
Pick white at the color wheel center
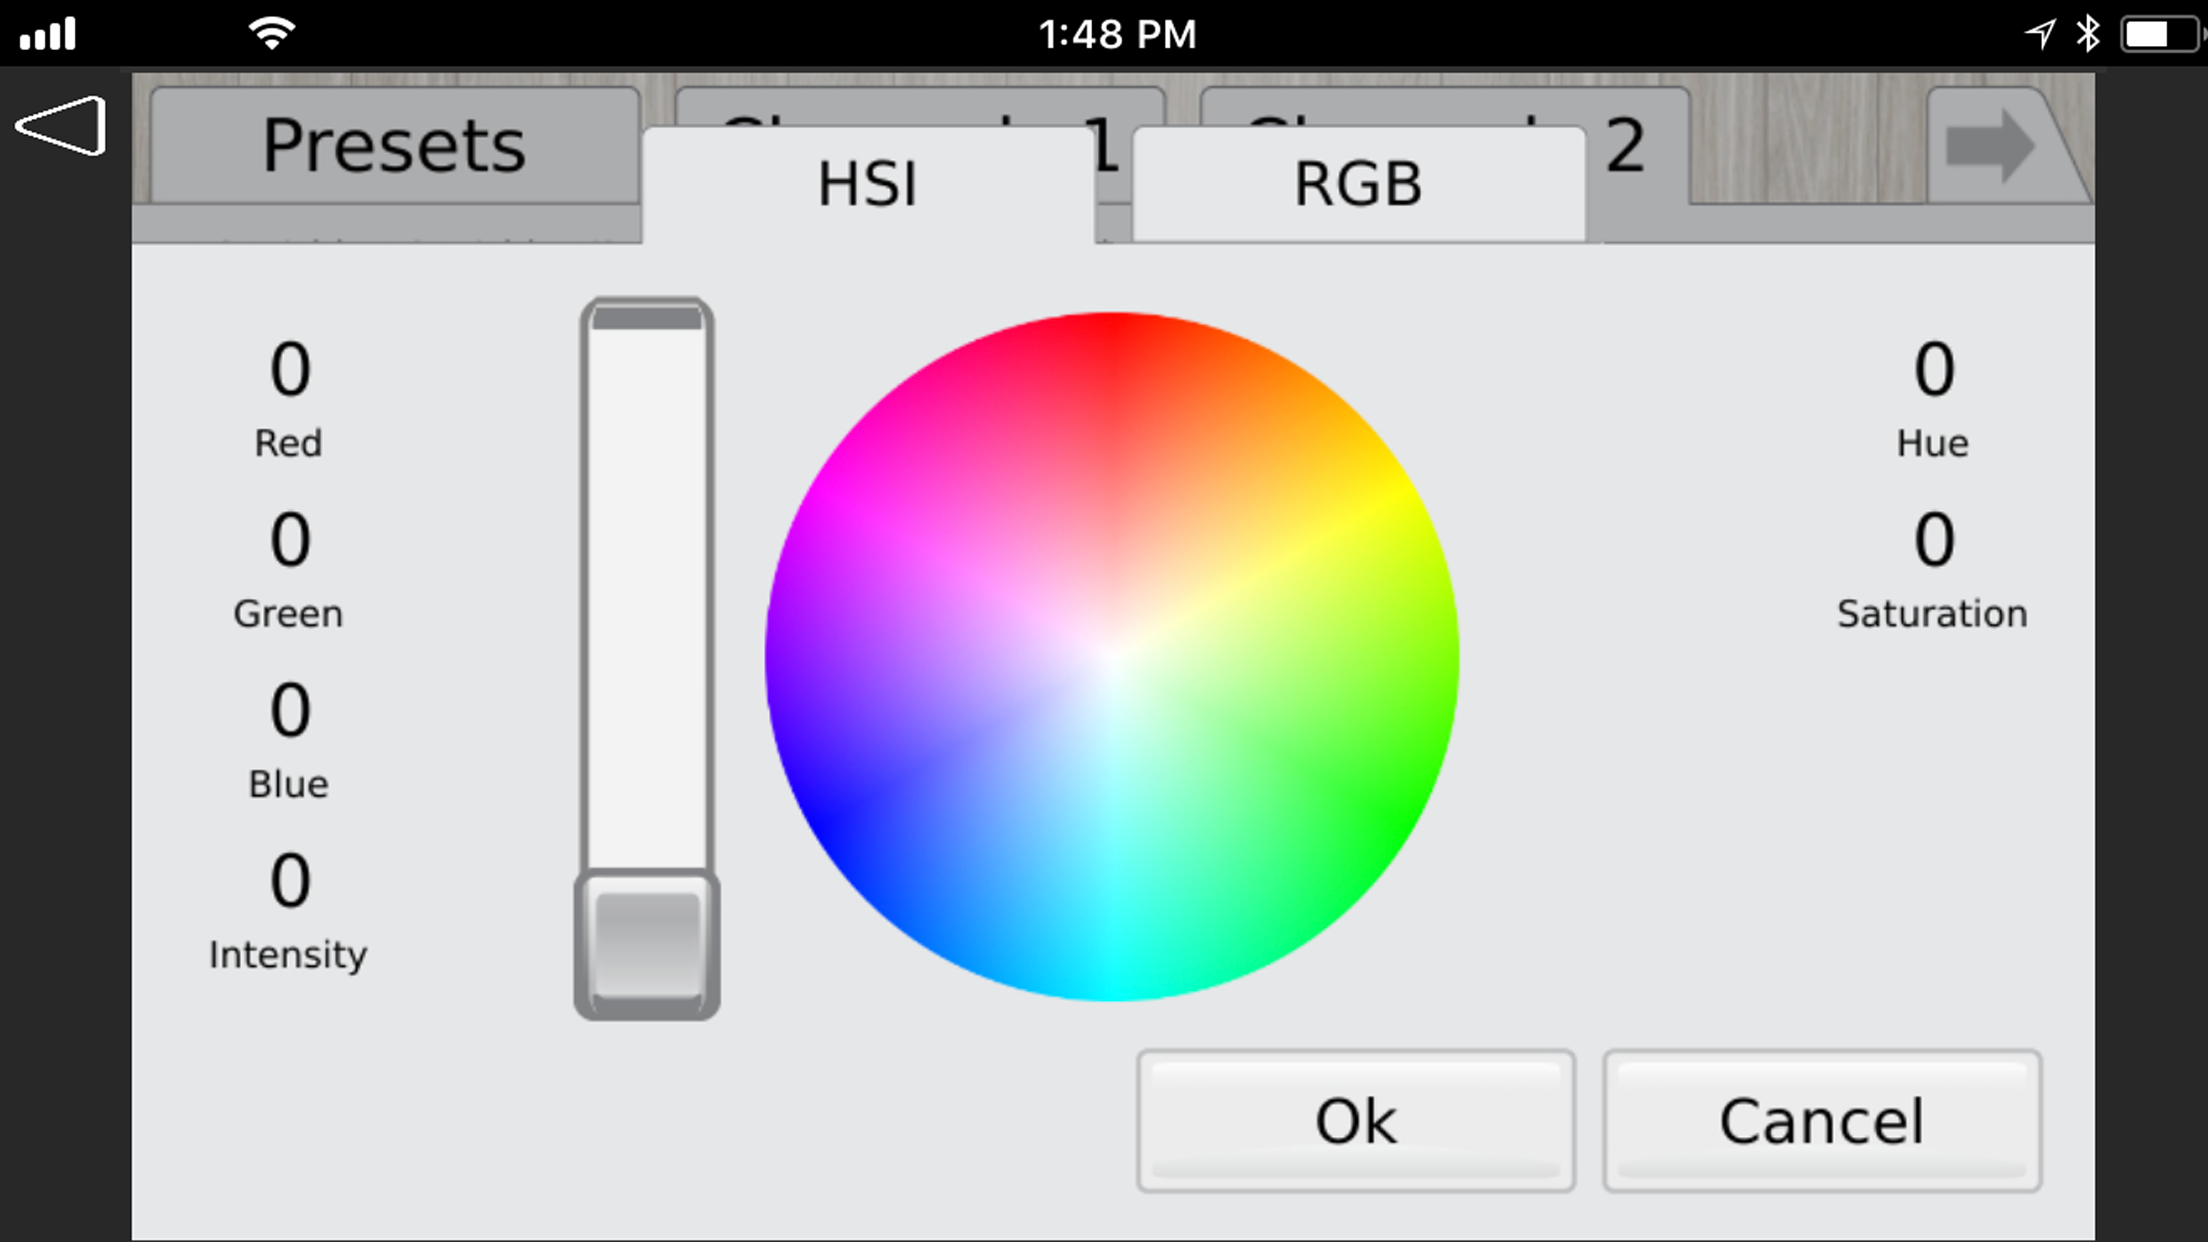(x=1112, y=657)
